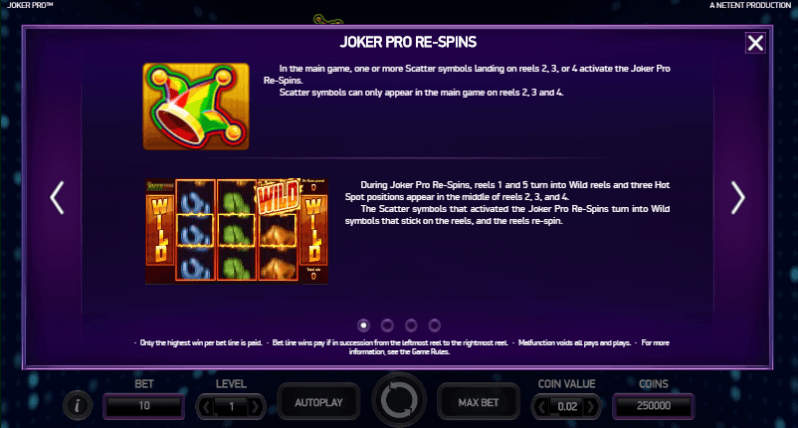This screenshot has width=798, height=428.
Task: Decrease the bet level arrow
Action: pos(206,407)
